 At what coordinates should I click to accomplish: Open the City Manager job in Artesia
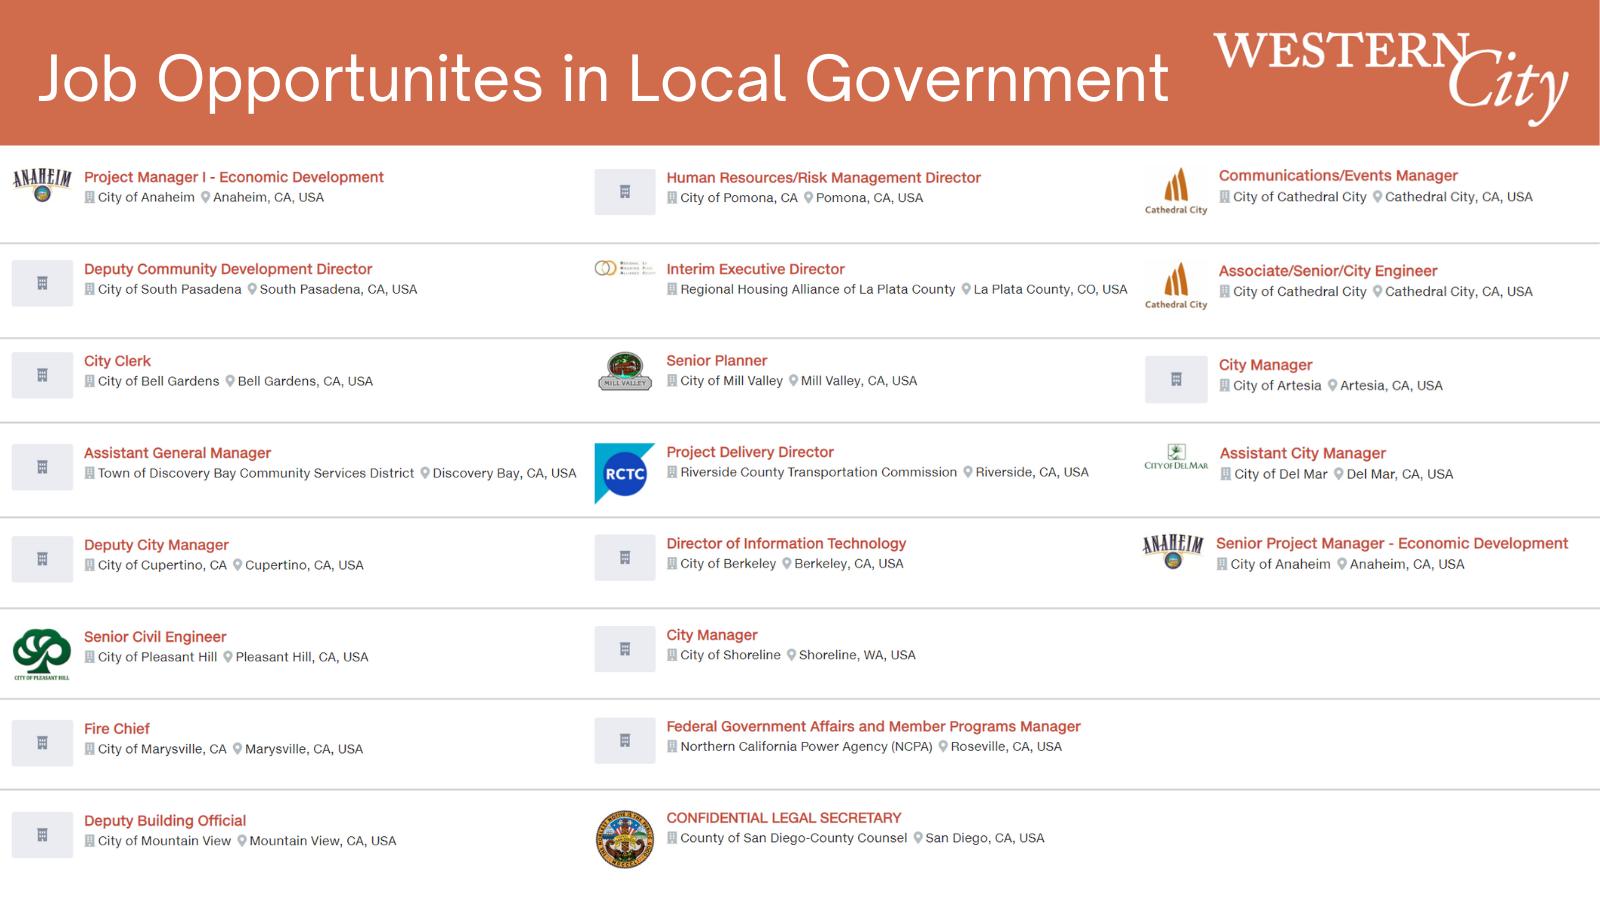(1266, 365)
